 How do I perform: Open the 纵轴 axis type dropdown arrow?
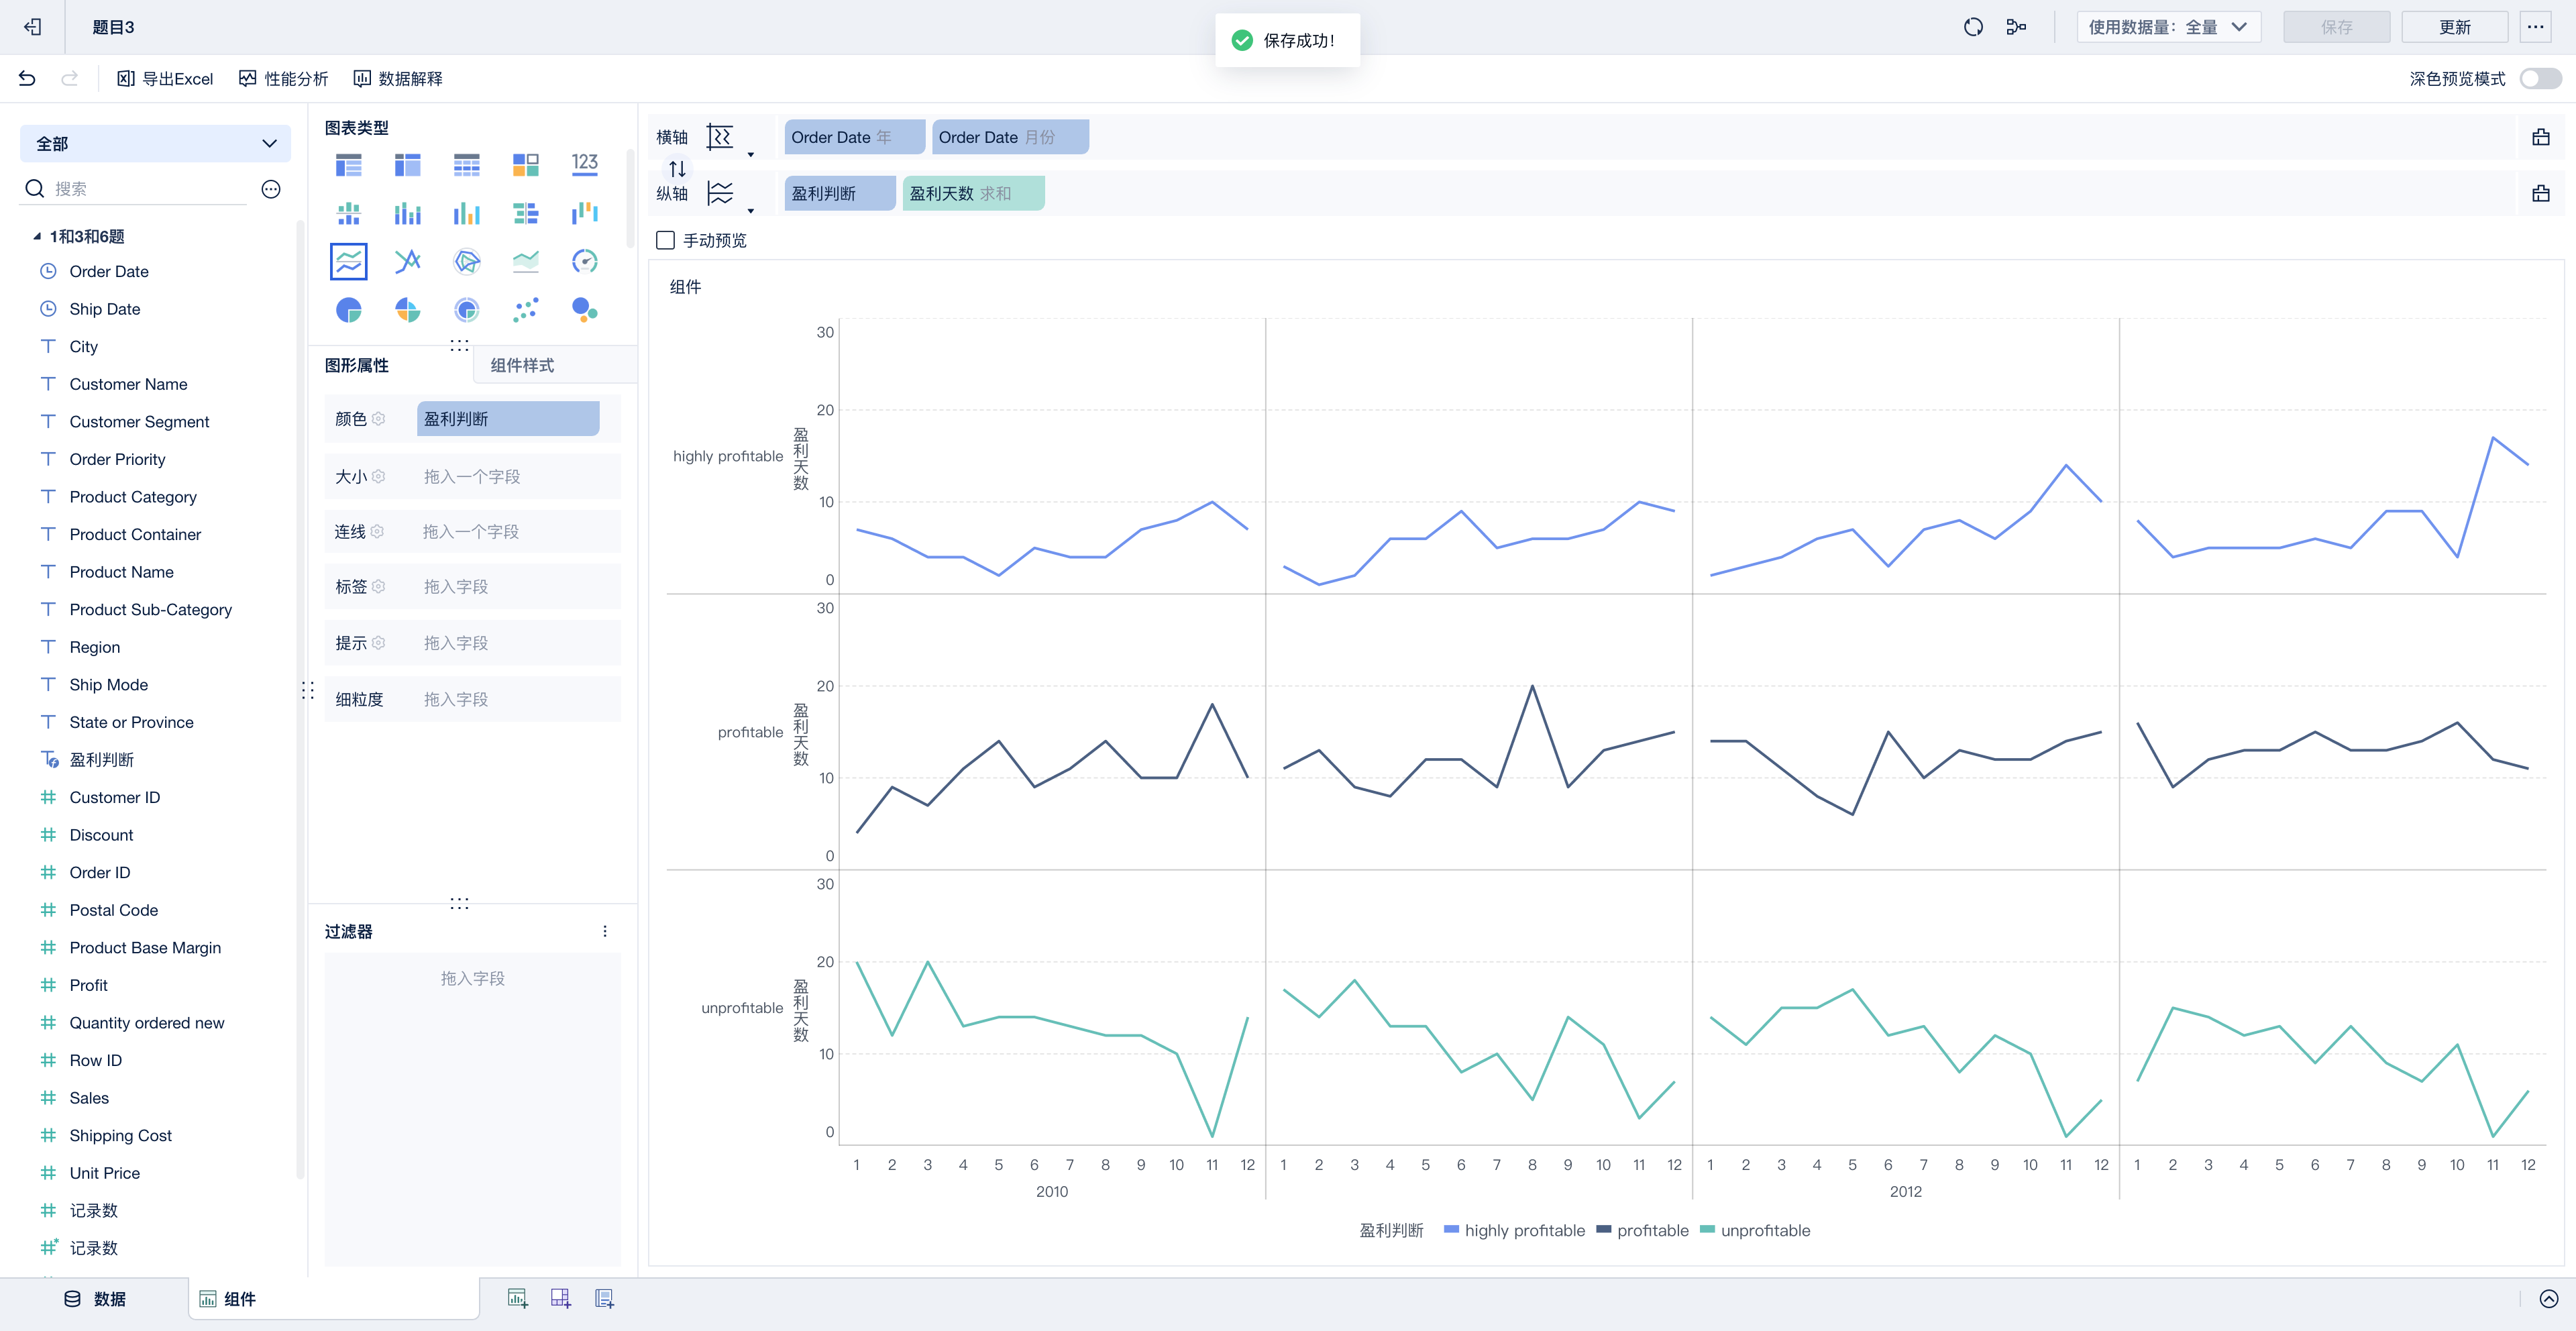click(751, 211)
